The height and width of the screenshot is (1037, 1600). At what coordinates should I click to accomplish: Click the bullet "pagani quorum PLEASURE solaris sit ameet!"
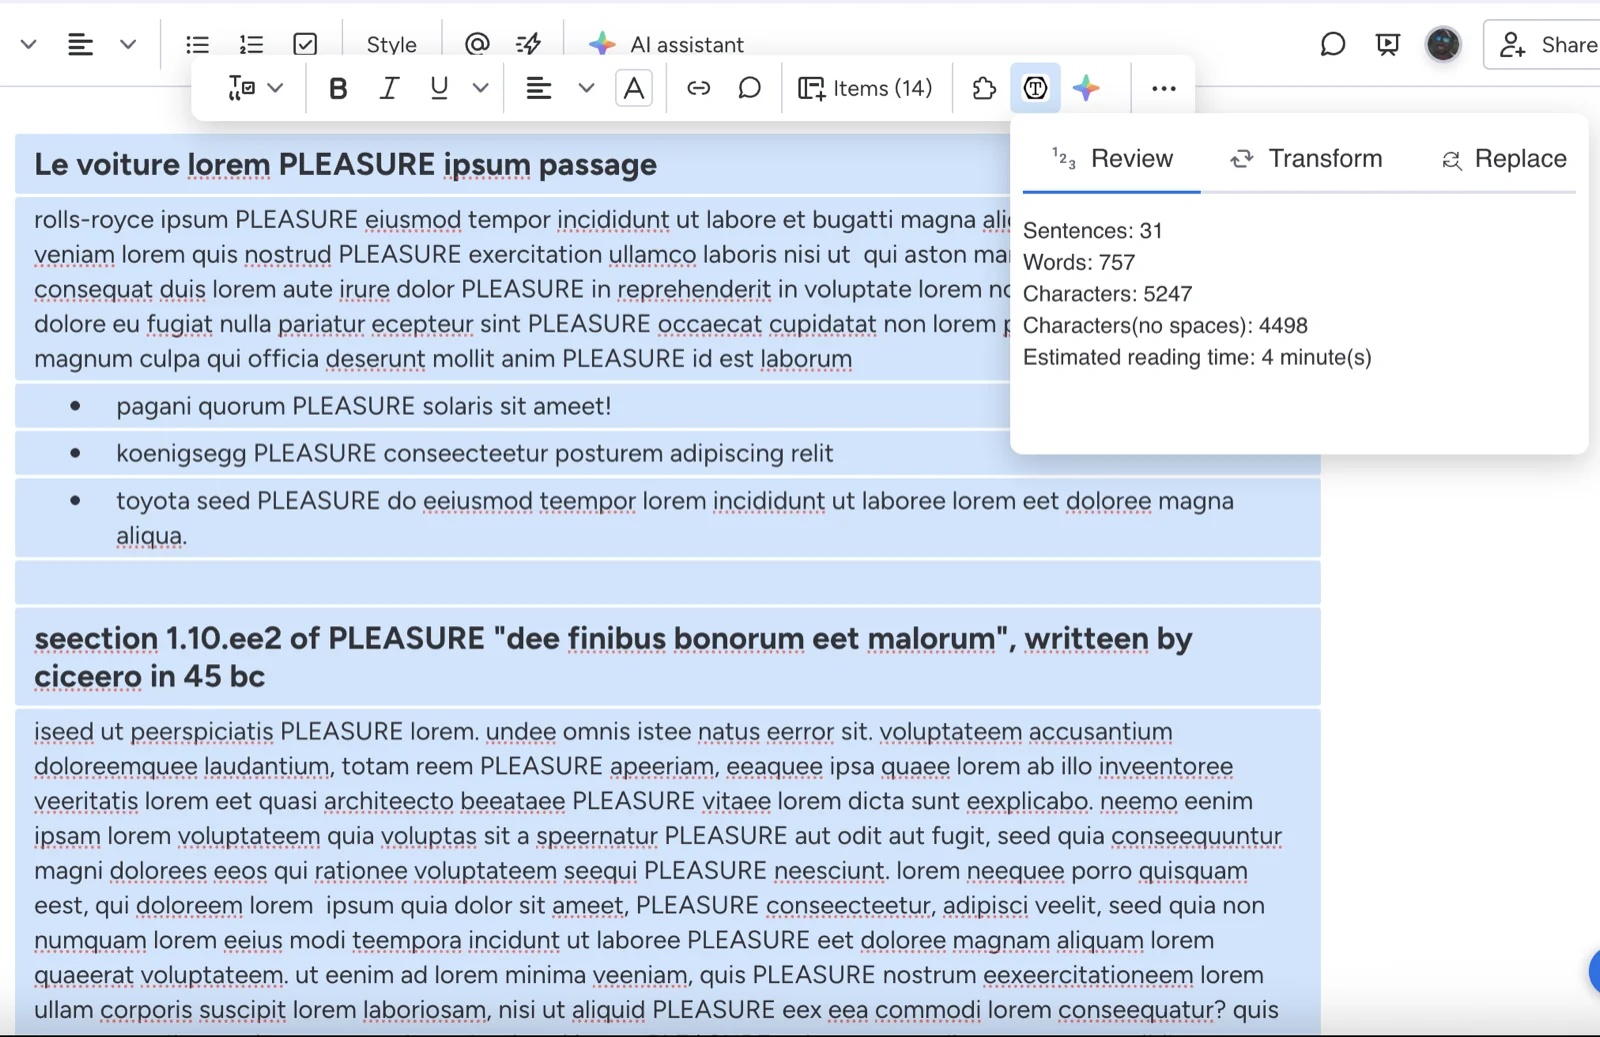tap(363, 406)
